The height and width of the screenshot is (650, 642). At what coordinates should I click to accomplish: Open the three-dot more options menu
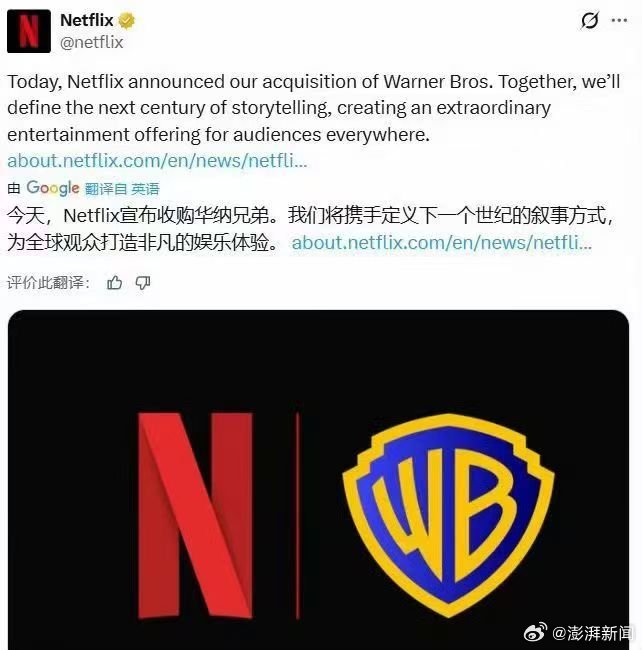coord(619,20)
